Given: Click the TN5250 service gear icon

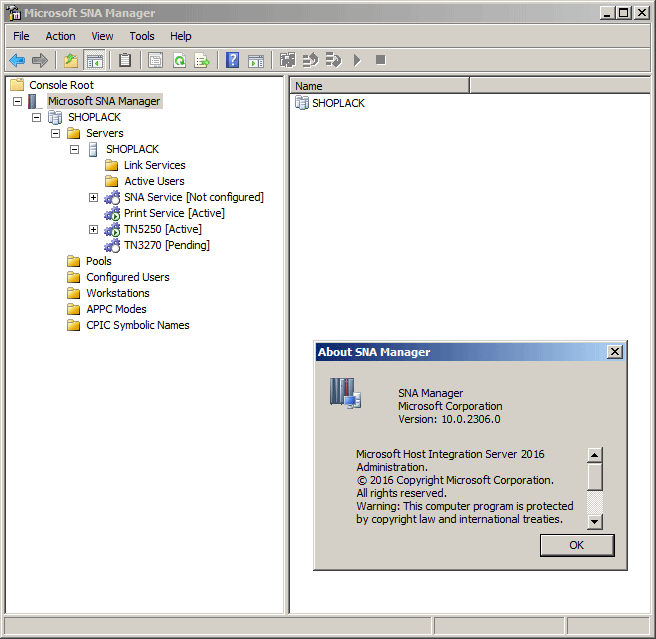Looking at the screenshot, I should pos(112,229).
